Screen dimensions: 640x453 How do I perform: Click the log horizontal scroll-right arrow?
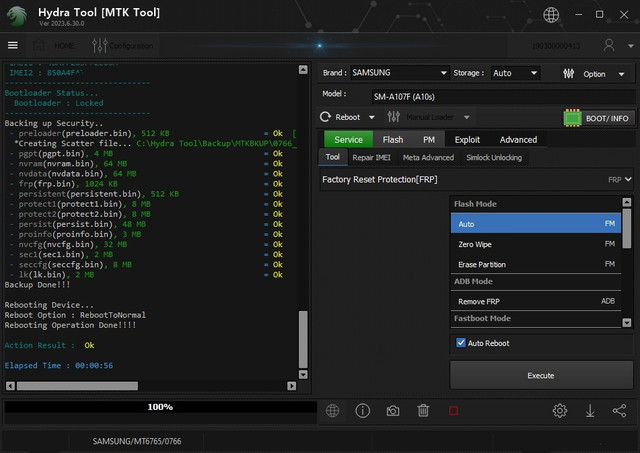coord(291,386)
